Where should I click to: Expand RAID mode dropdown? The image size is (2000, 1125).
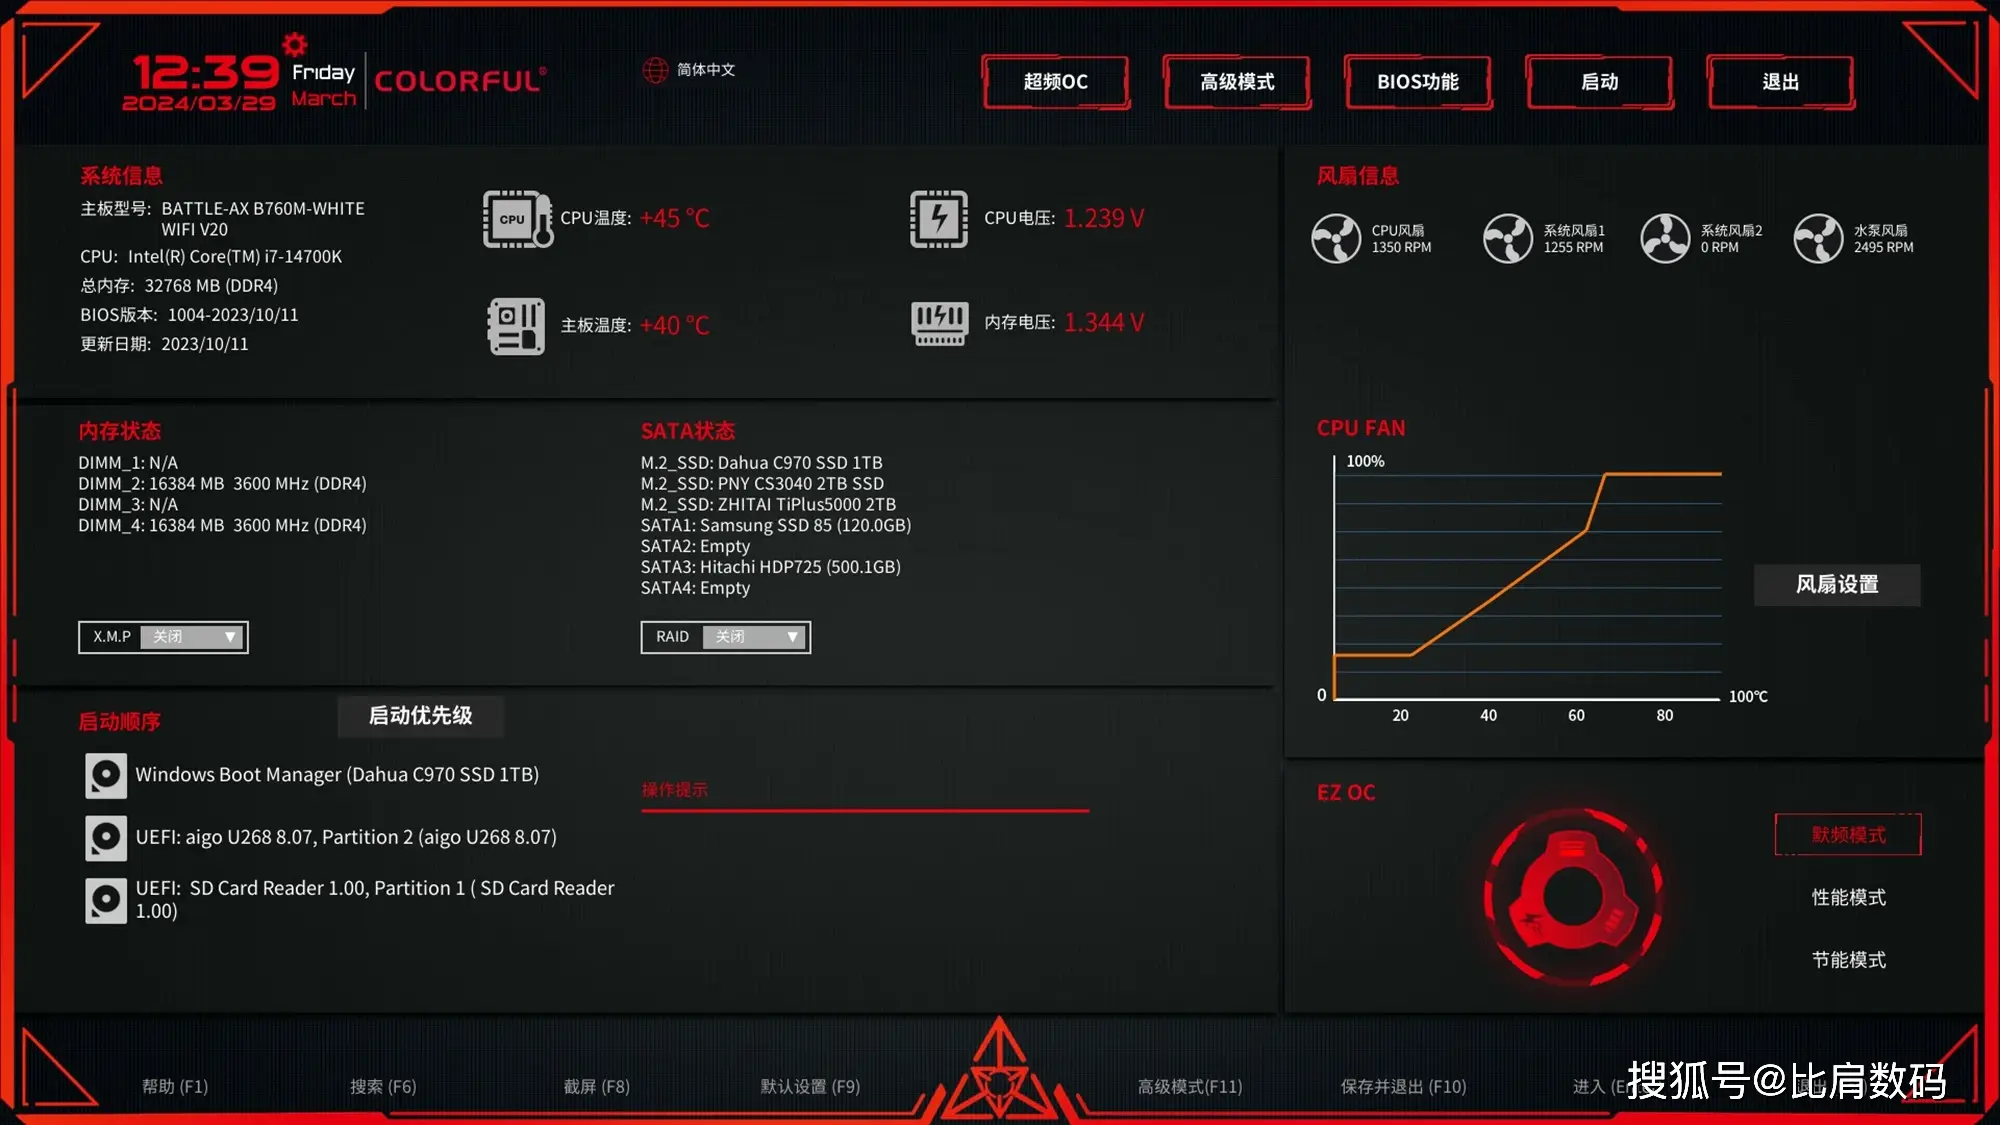pos(793,636)
